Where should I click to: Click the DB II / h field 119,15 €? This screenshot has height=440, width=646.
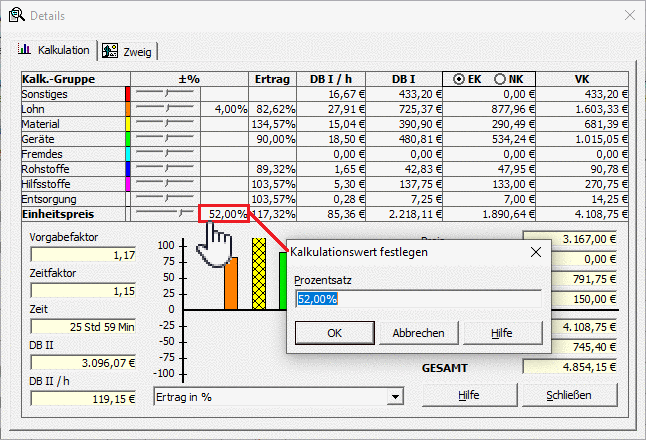click(x=83, y=399)
